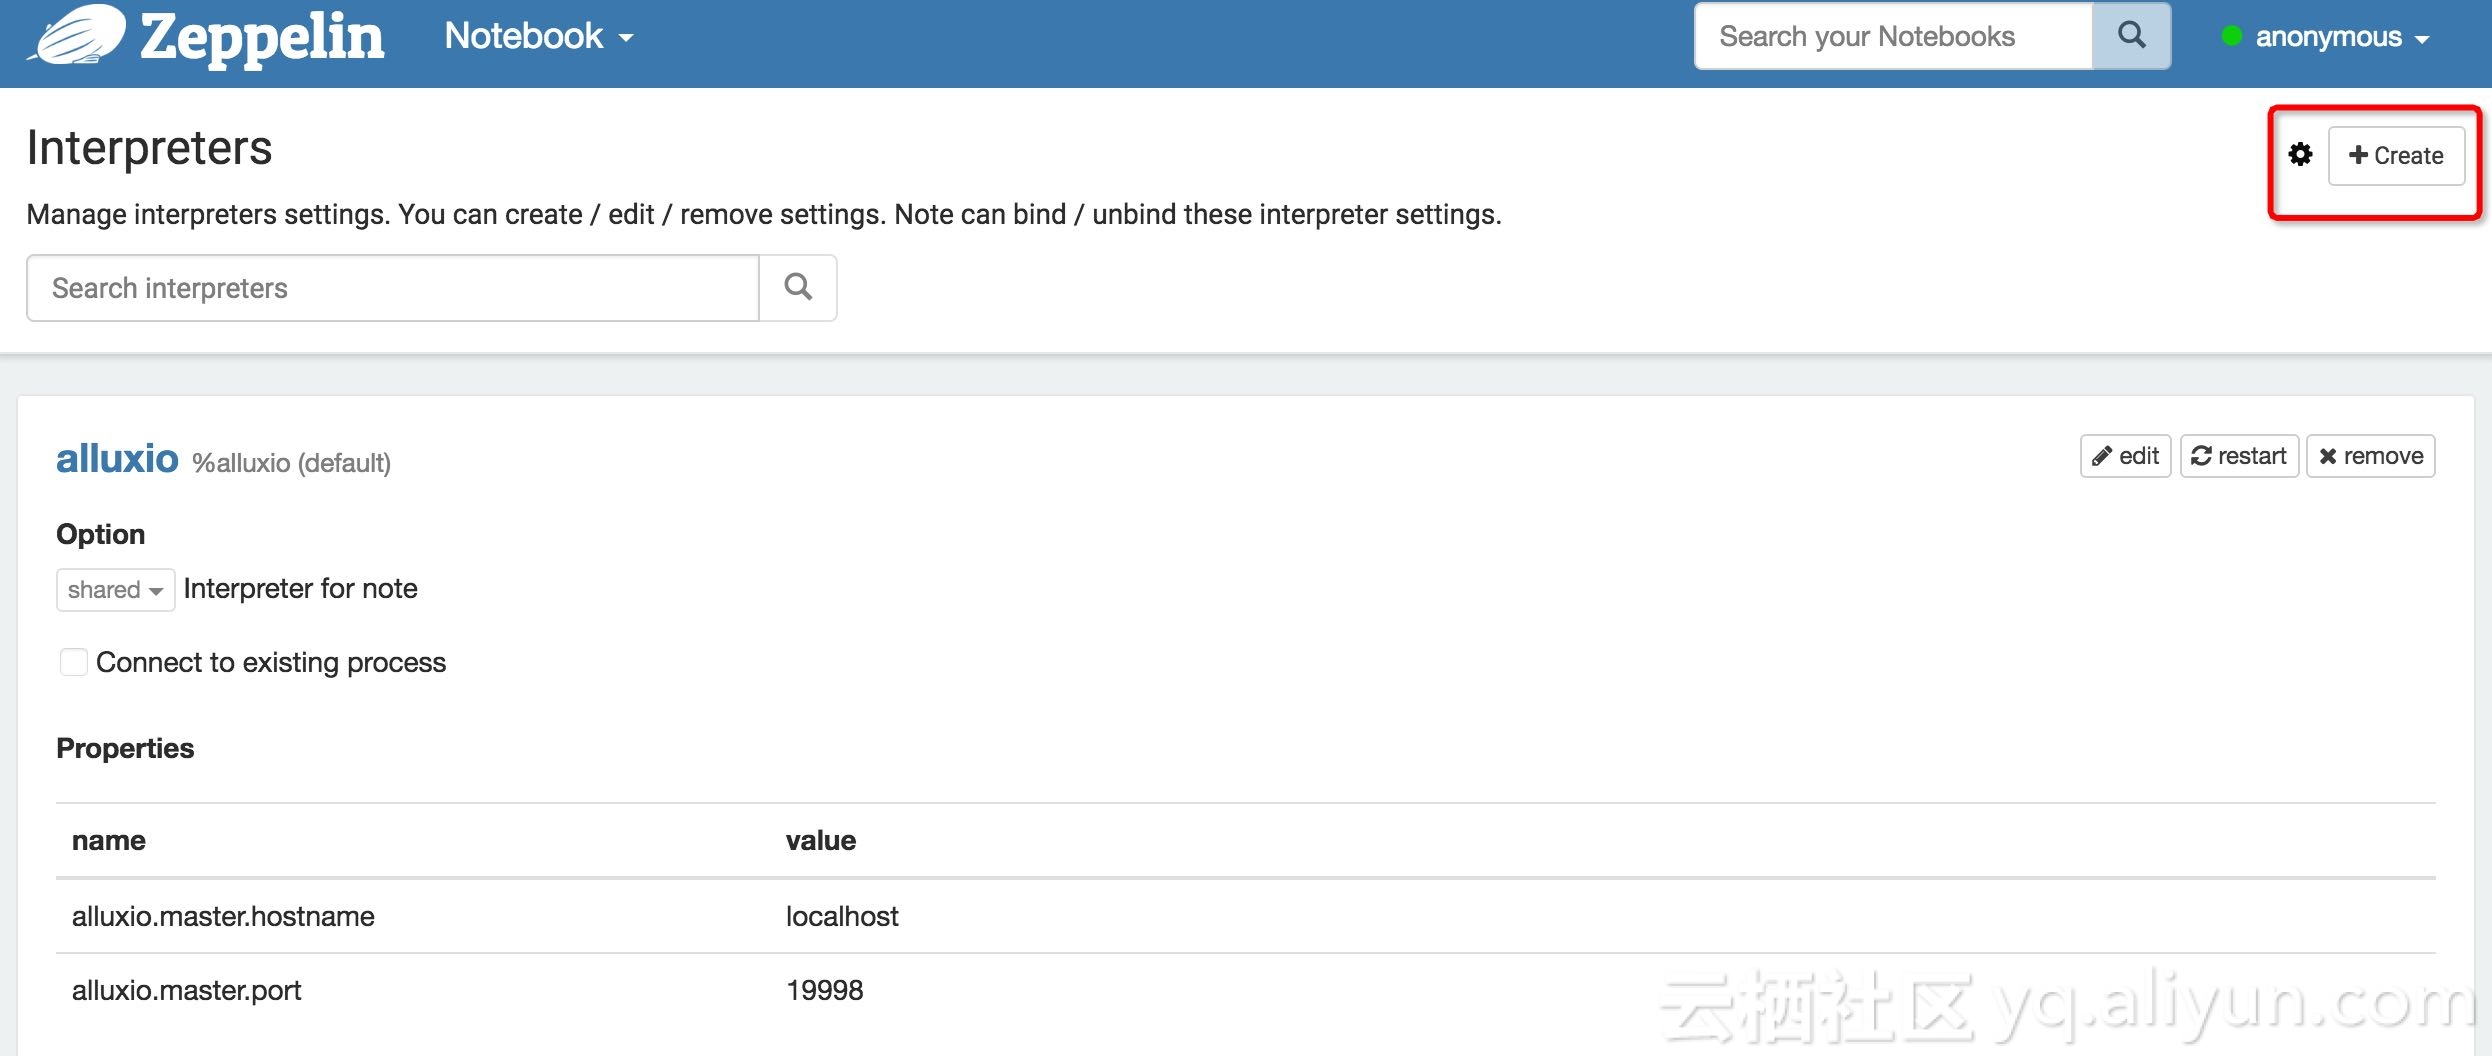Click the name column header
Image resolution: width=2492 pixels, height=1056 pixels.
coord(109,841)
